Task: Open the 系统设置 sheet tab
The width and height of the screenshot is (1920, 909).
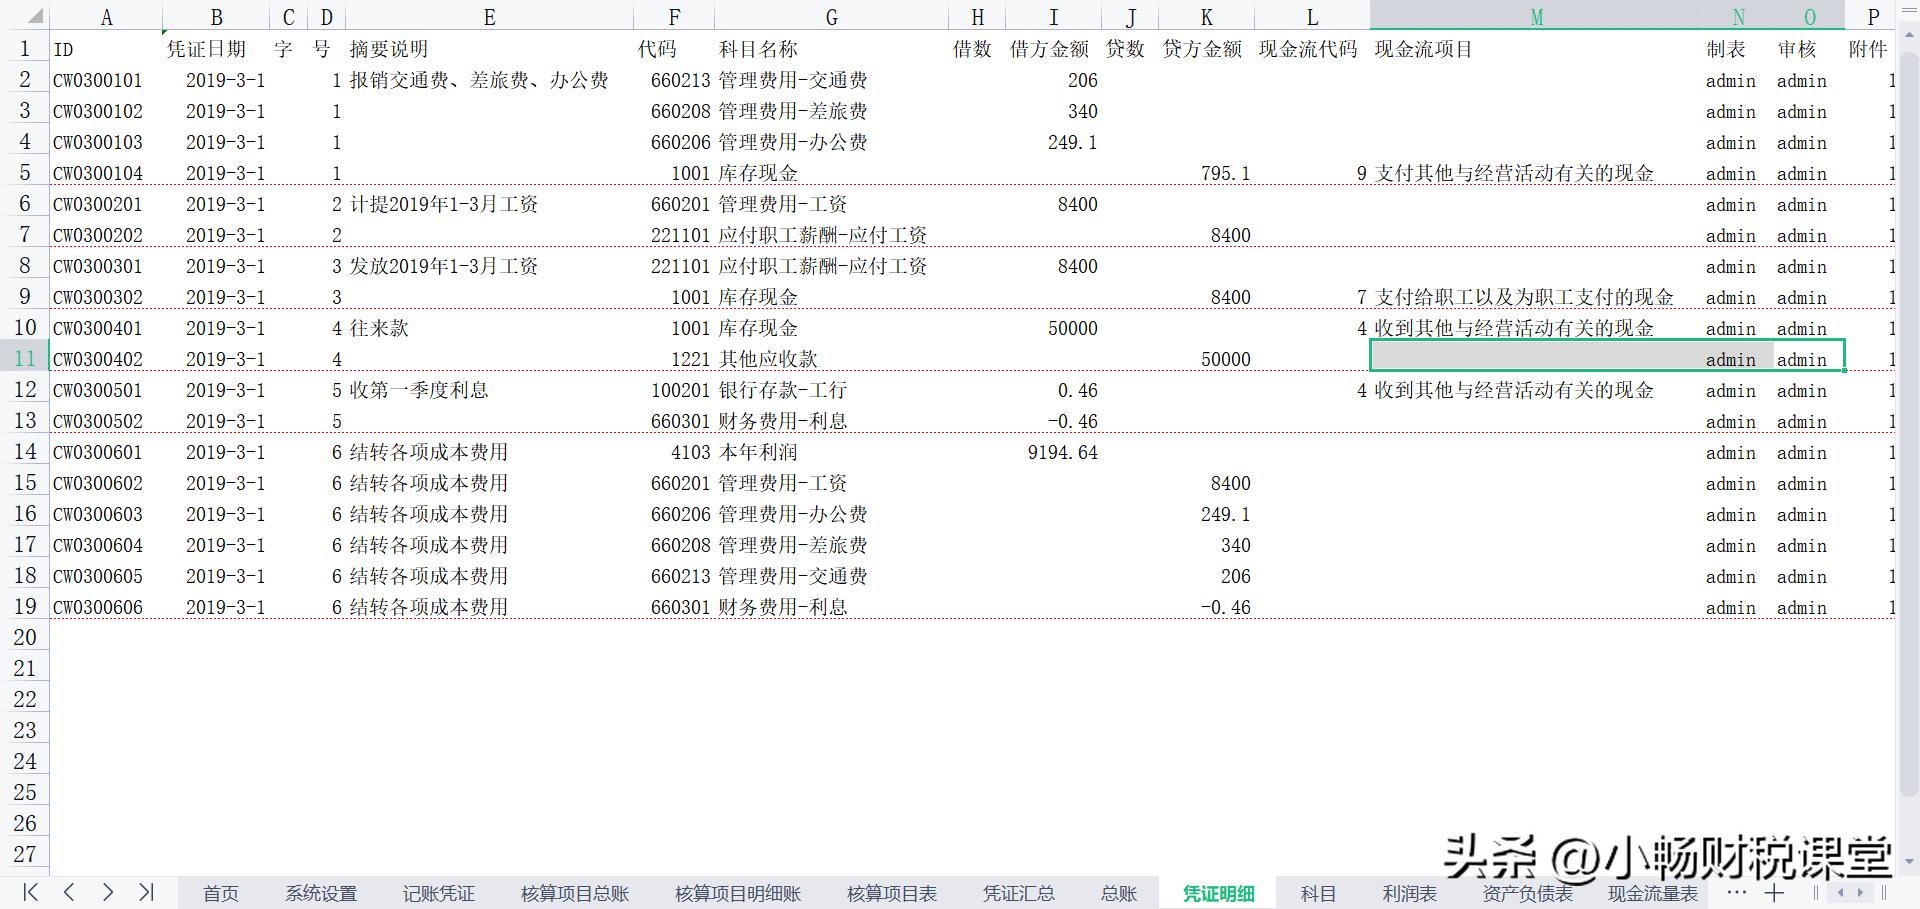Action: pos(320,893)
